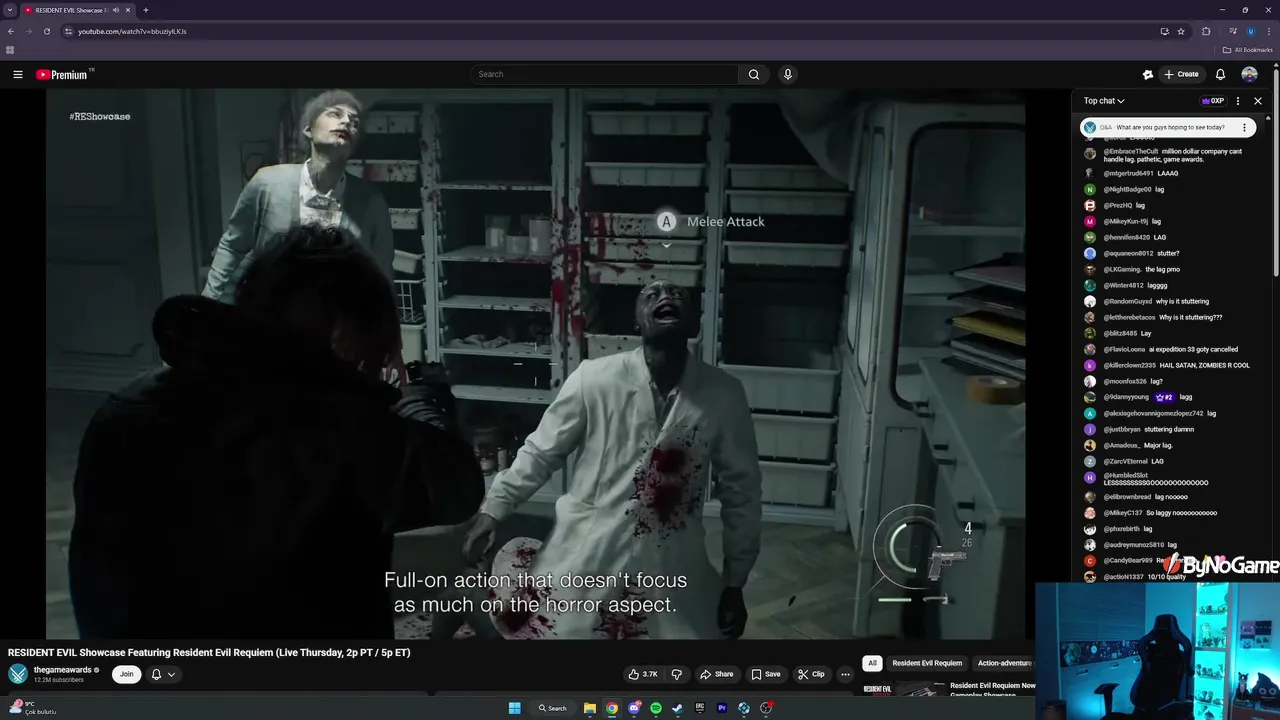The image size is (1280, 720).
Task: Dislike the video with thumbs-down
Action: click(x=676, y=674)
